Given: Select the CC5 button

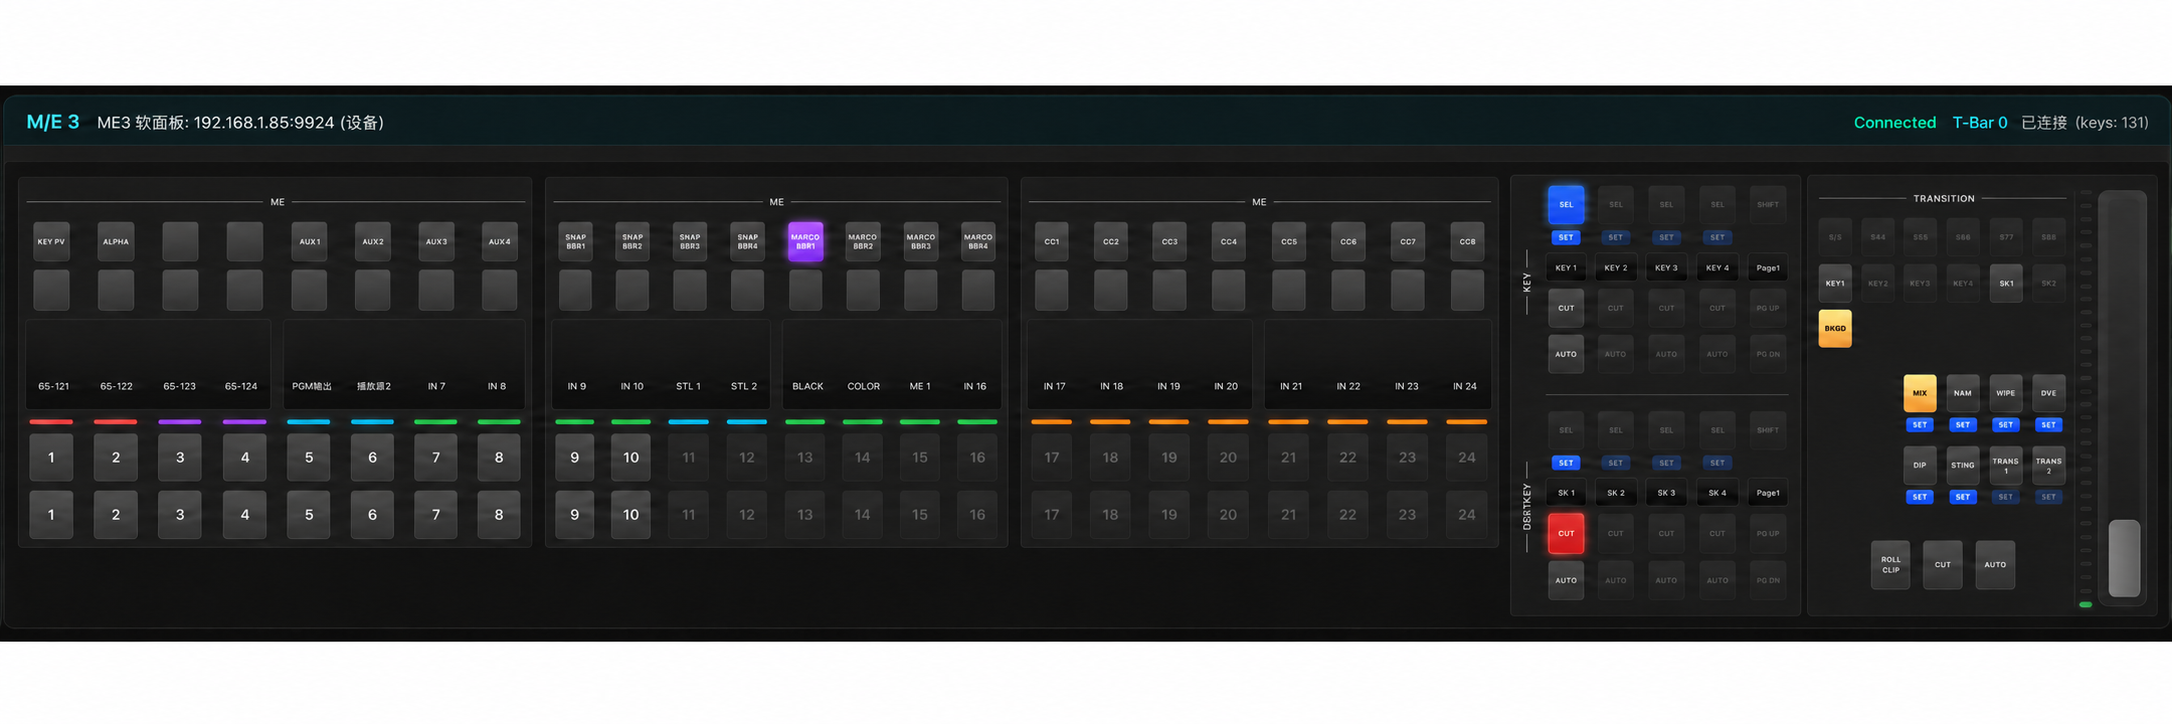Looking at the screenshot, I should pos(1289,242).
